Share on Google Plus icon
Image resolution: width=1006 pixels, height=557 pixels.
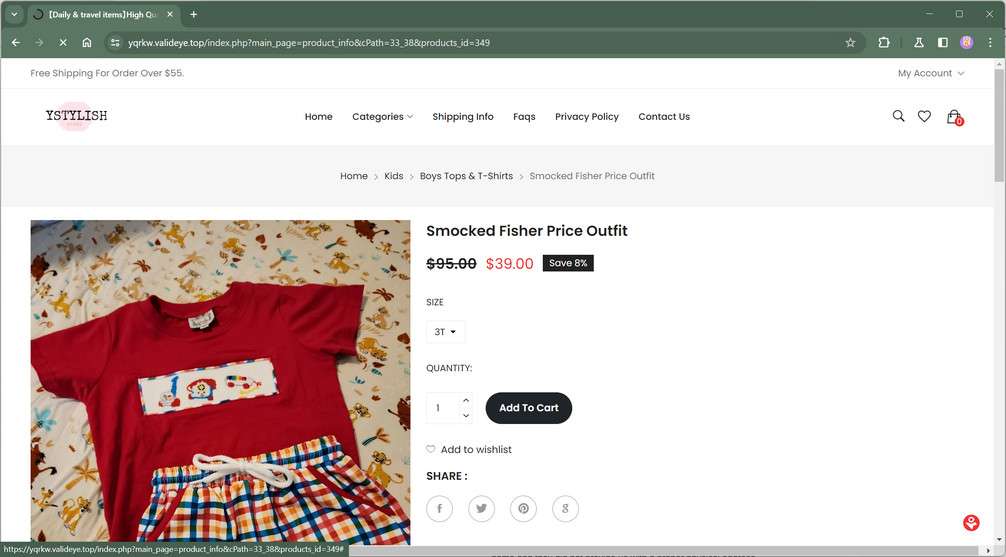[565, 508]
